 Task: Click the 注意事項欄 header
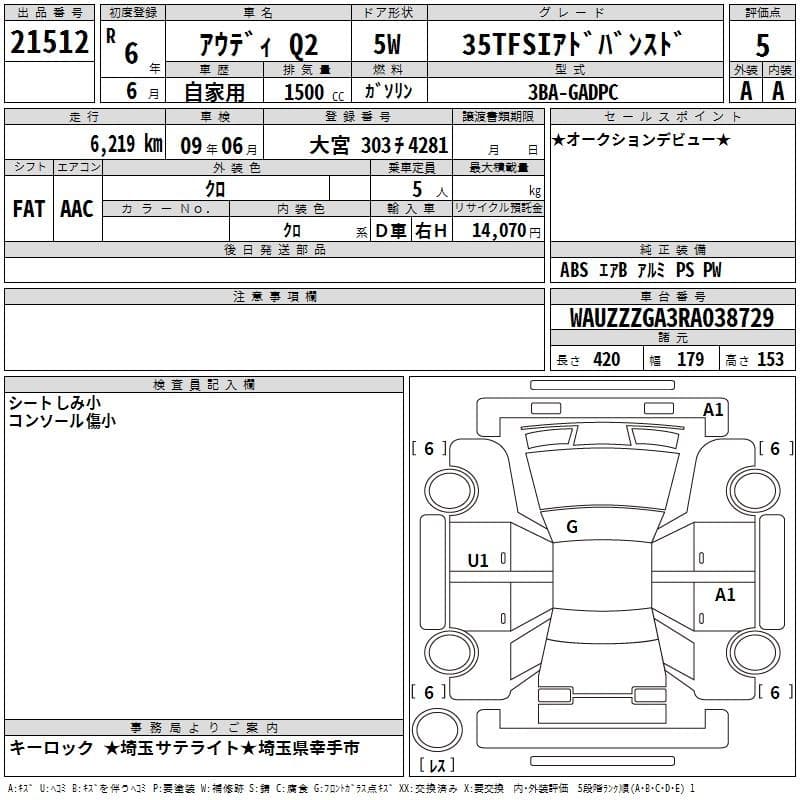pos(274,296)
